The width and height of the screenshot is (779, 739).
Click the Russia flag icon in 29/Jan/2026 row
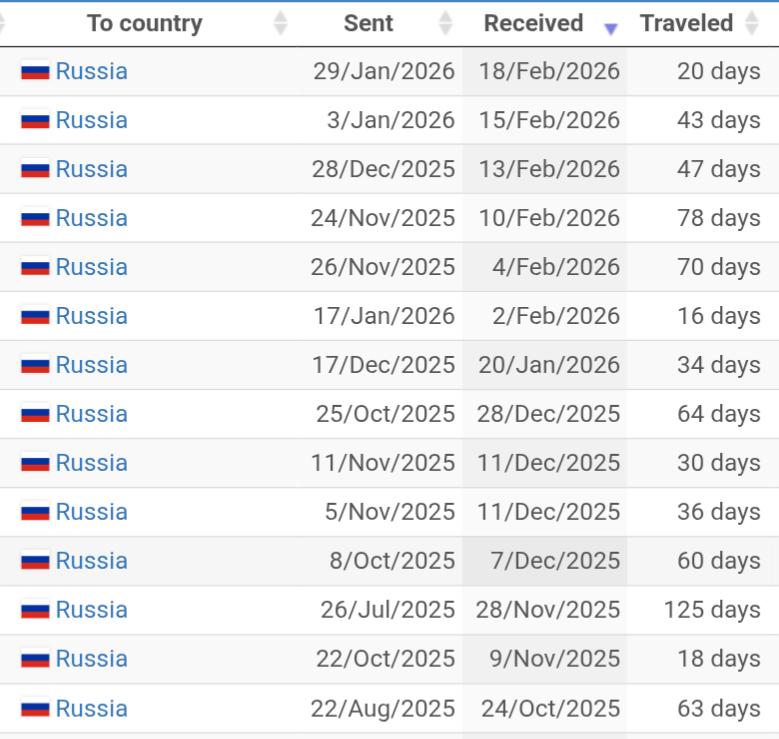click(35, 72)
